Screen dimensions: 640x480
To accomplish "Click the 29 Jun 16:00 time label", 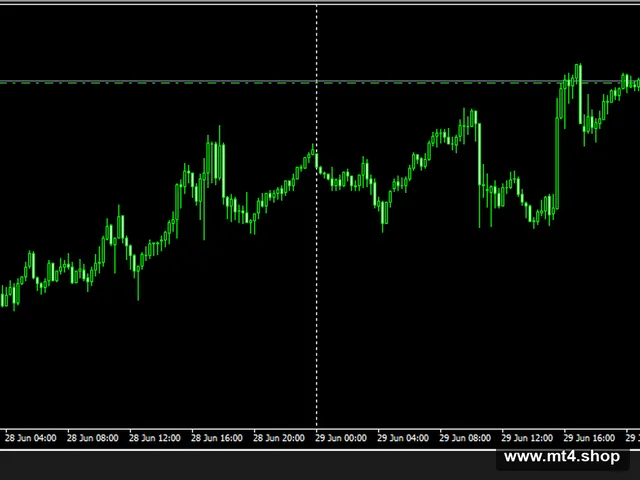I will 589,438.
